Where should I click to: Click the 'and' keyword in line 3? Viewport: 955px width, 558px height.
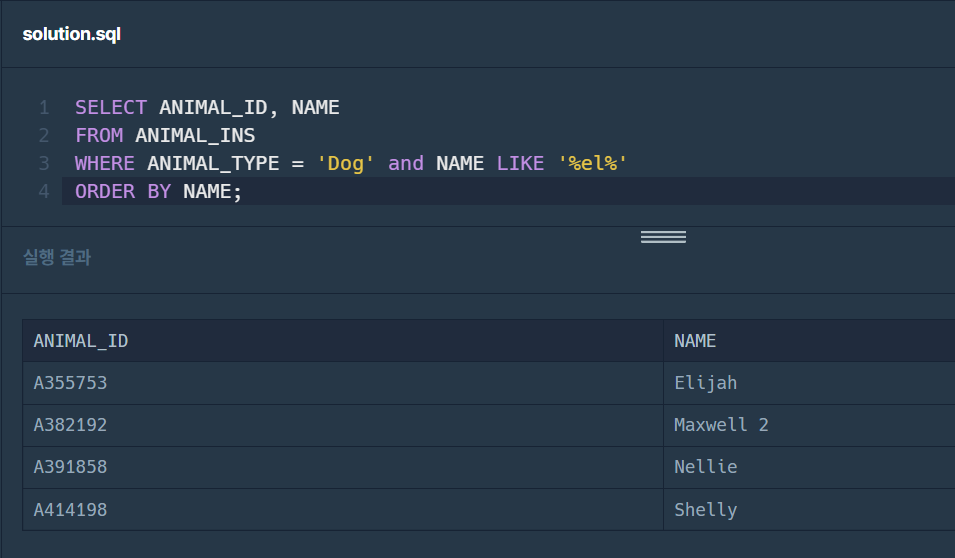pyautogui.click(x=406, y=163)
